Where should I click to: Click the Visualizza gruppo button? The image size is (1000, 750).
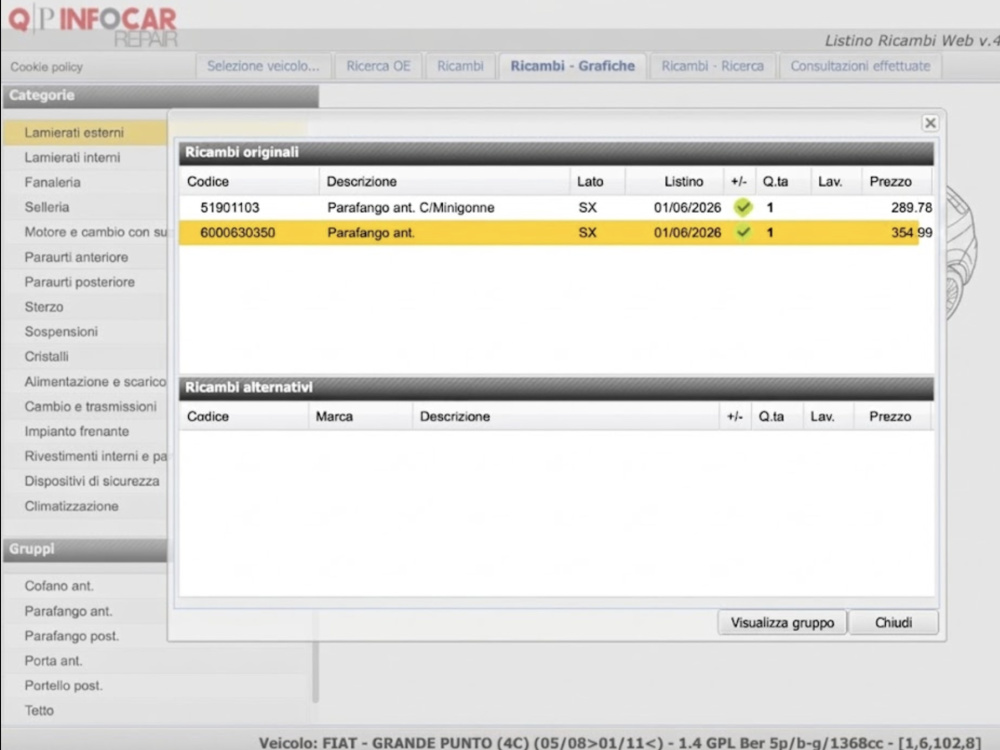782,622
